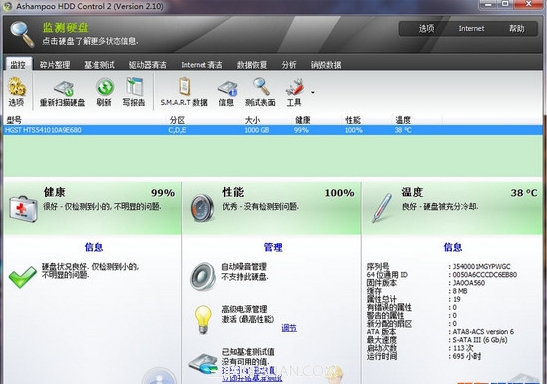Open the 帮助 menu in header

click(x=516, y=29)
